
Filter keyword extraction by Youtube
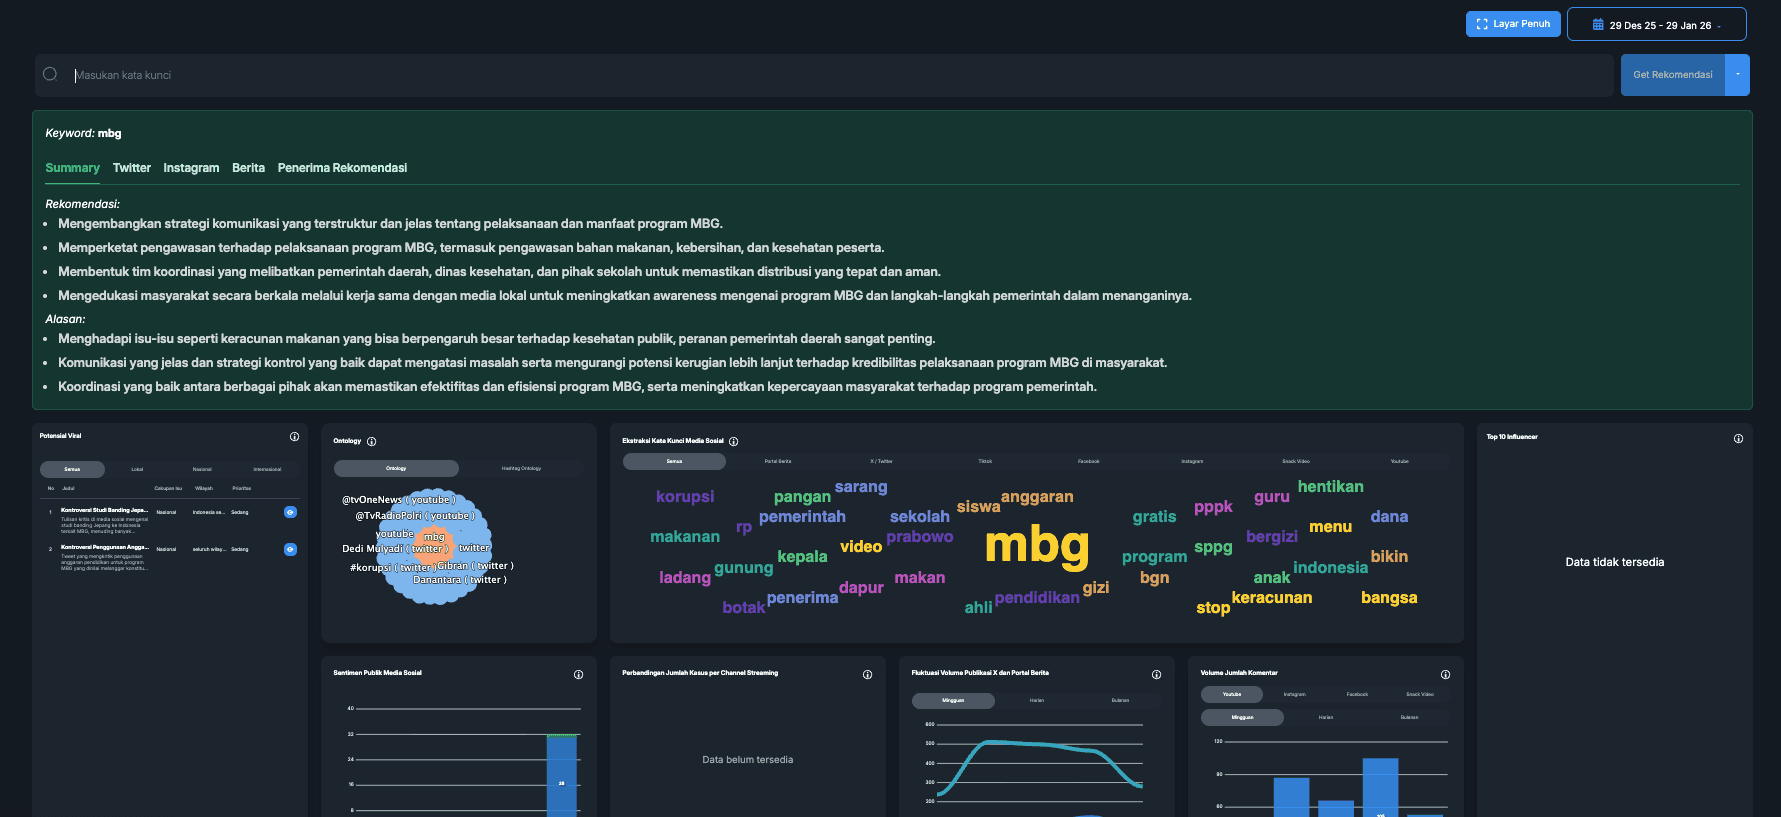[1399, 461]
